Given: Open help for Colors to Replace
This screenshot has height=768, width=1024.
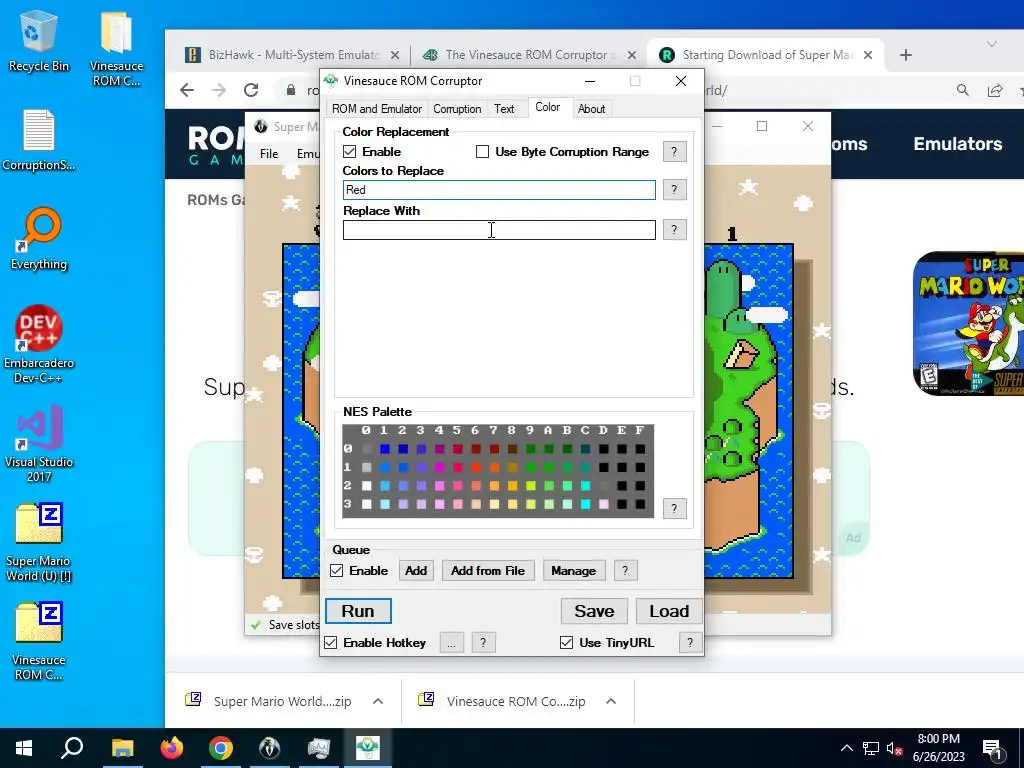Looking at the screenshot, I should [x=674, y=190].
